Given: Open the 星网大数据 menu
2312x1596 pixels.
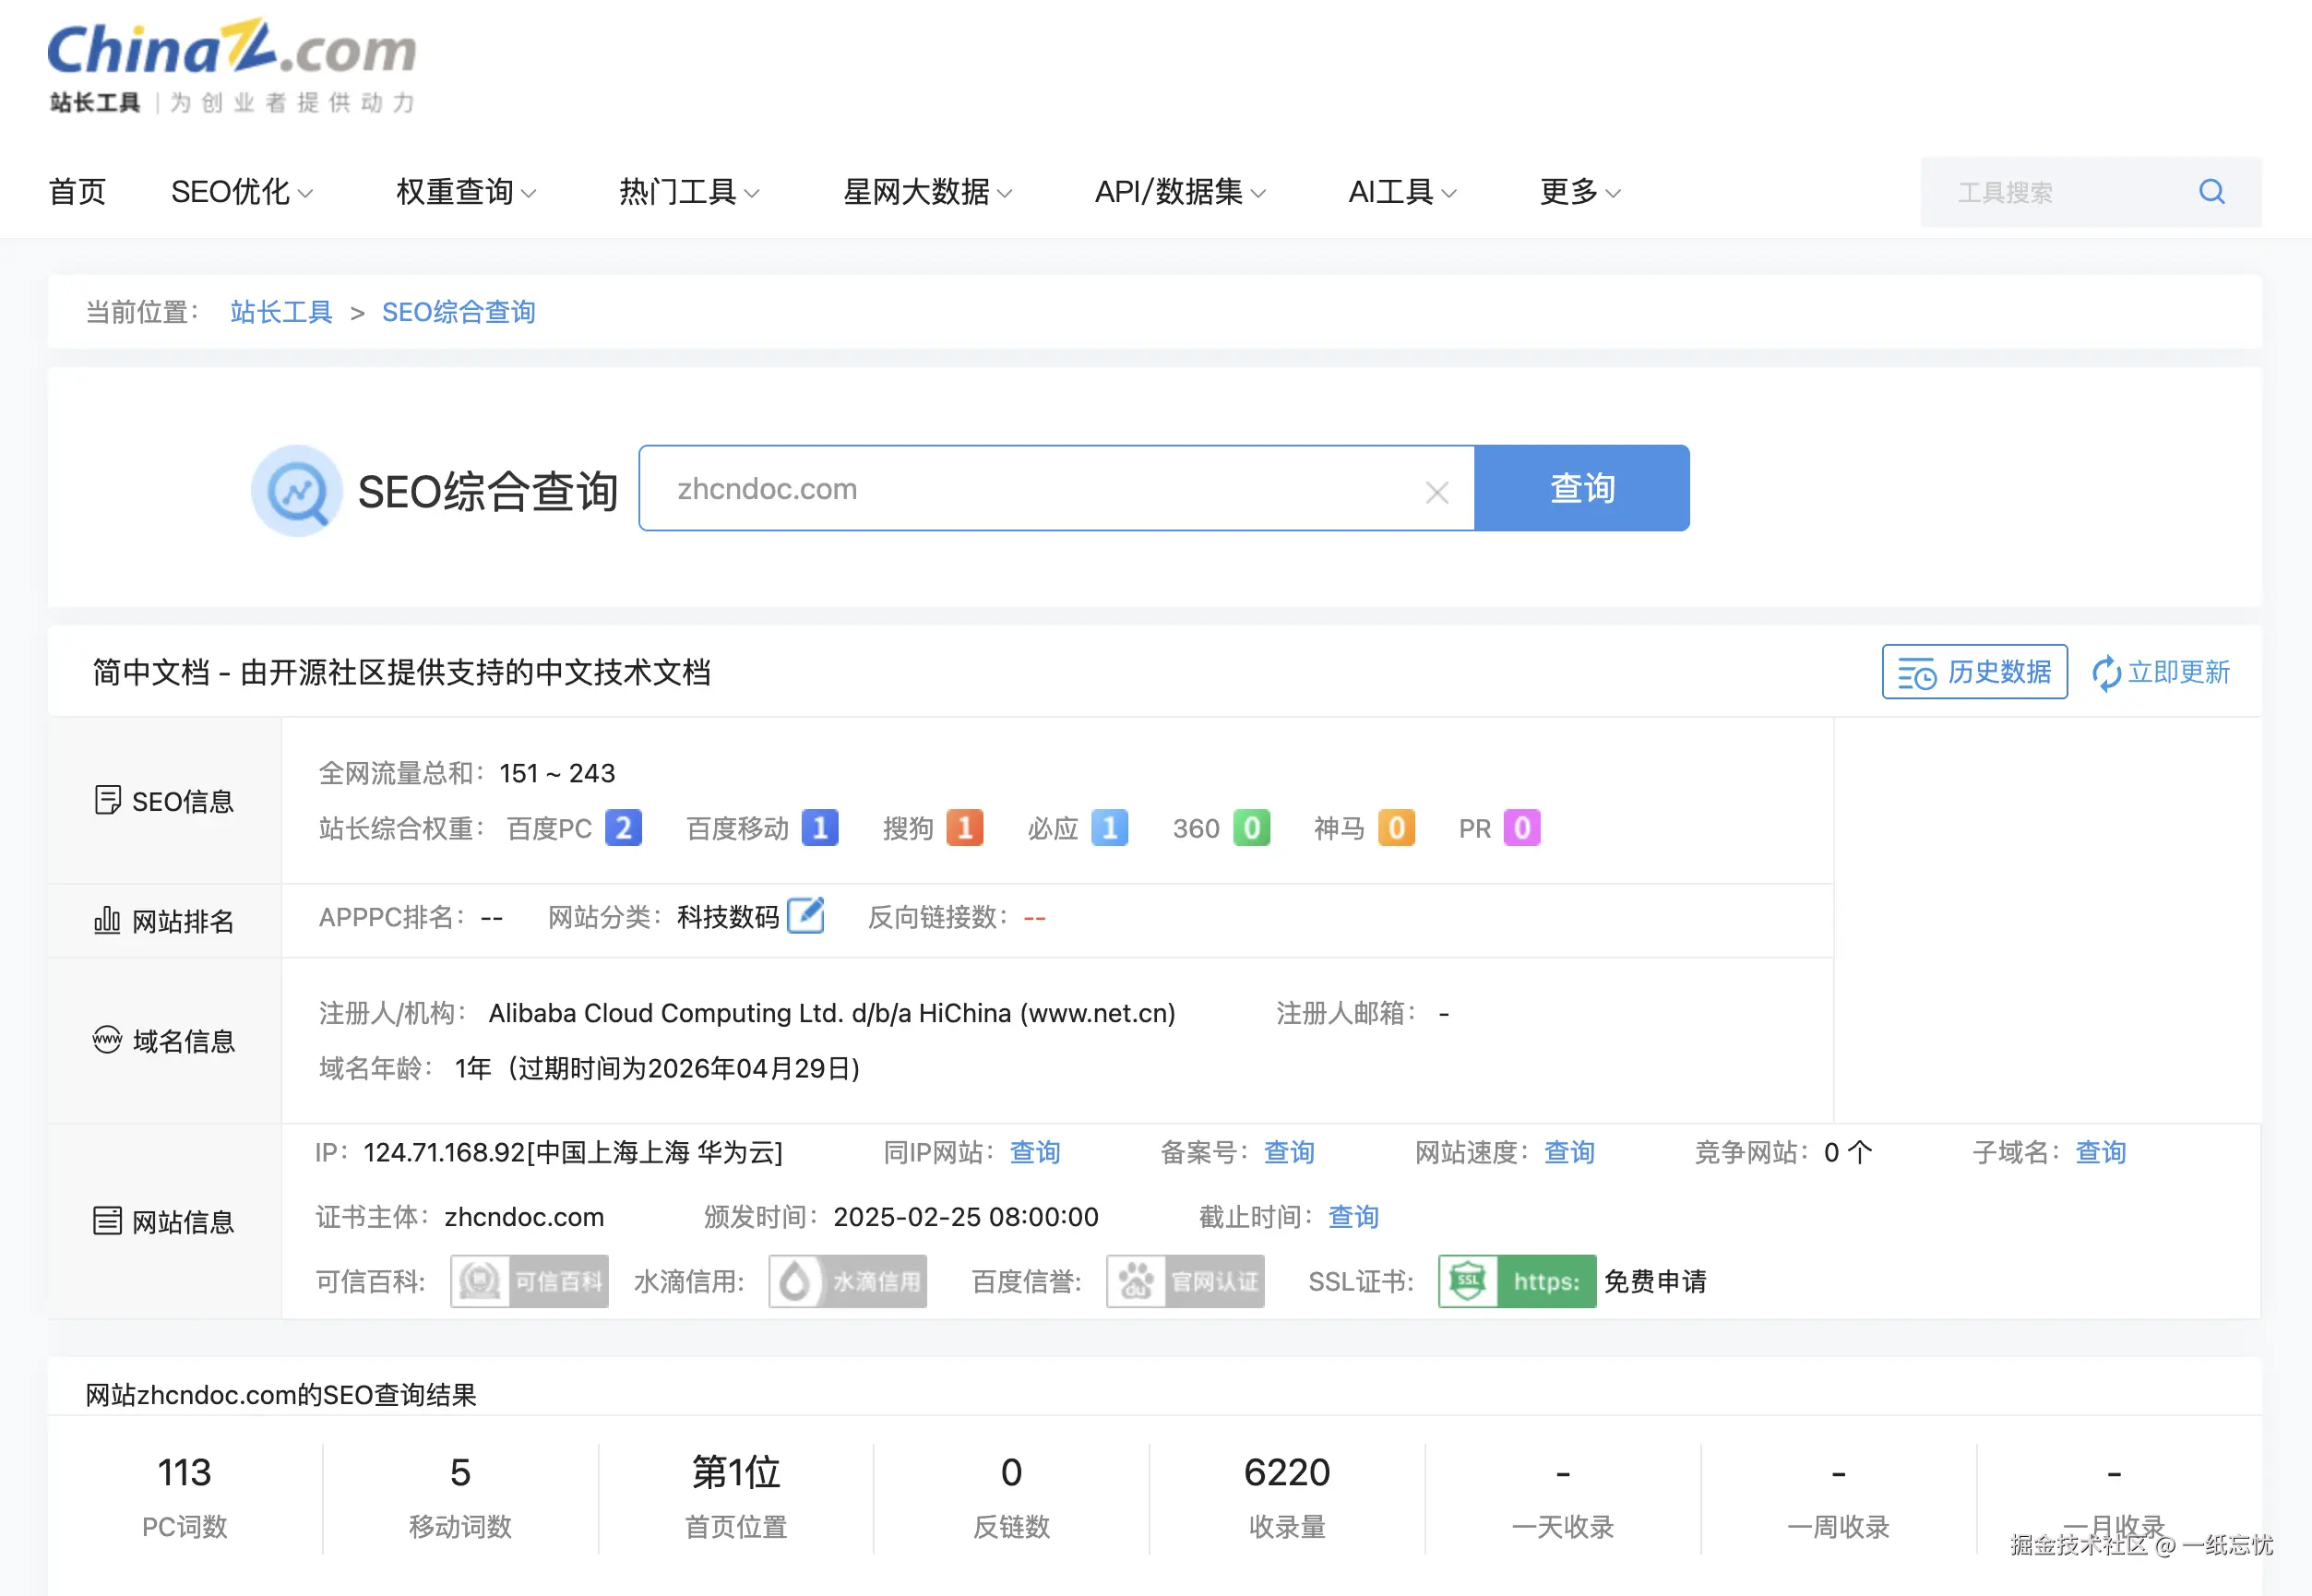Looking at the screenshot, I should 927,191.
